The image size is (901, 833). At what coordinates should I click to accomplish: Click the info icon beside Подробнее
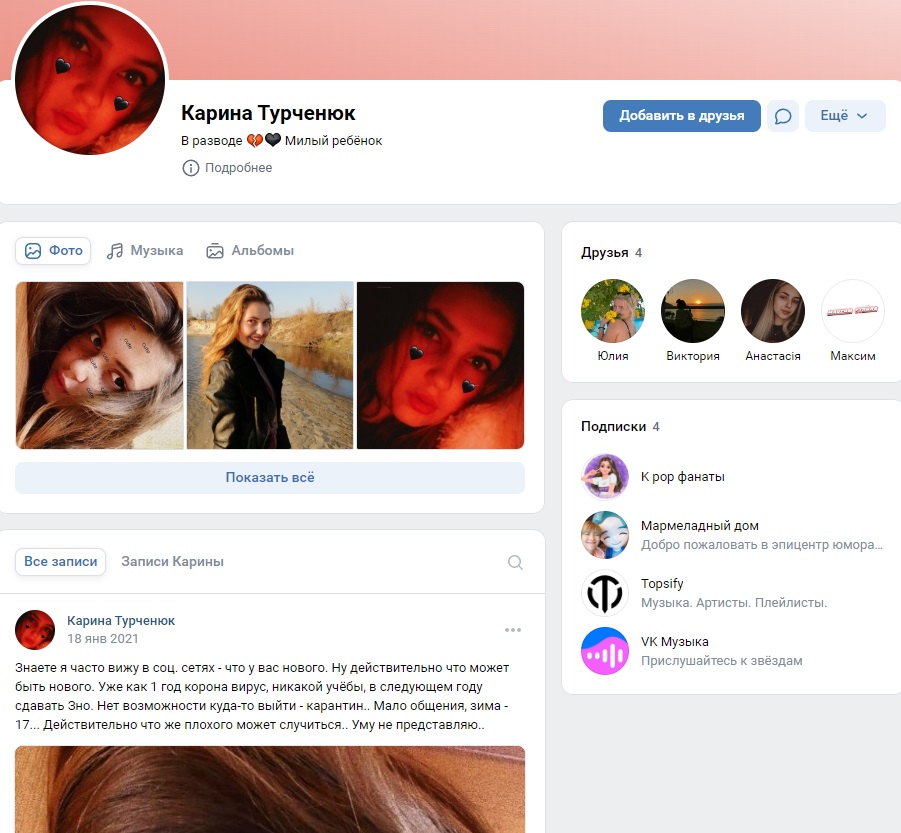191,168
